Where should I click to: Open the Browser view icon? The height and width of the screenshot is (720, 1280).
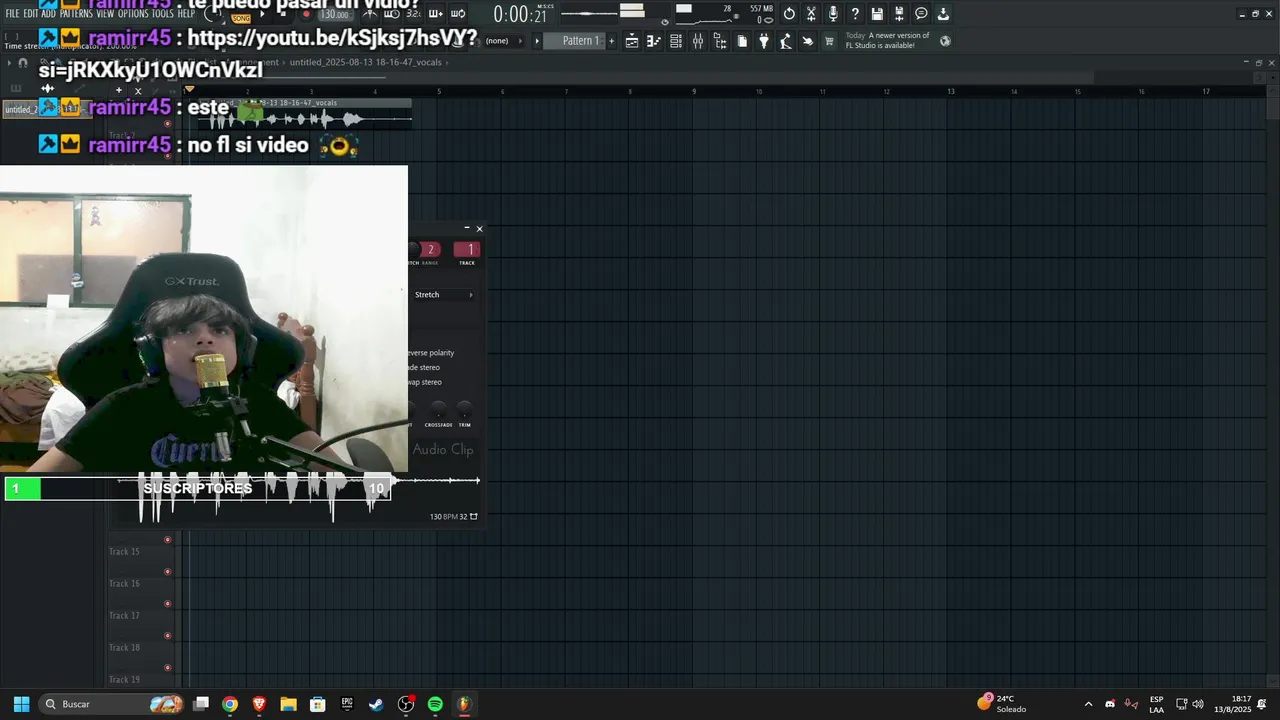click(720, 41)
